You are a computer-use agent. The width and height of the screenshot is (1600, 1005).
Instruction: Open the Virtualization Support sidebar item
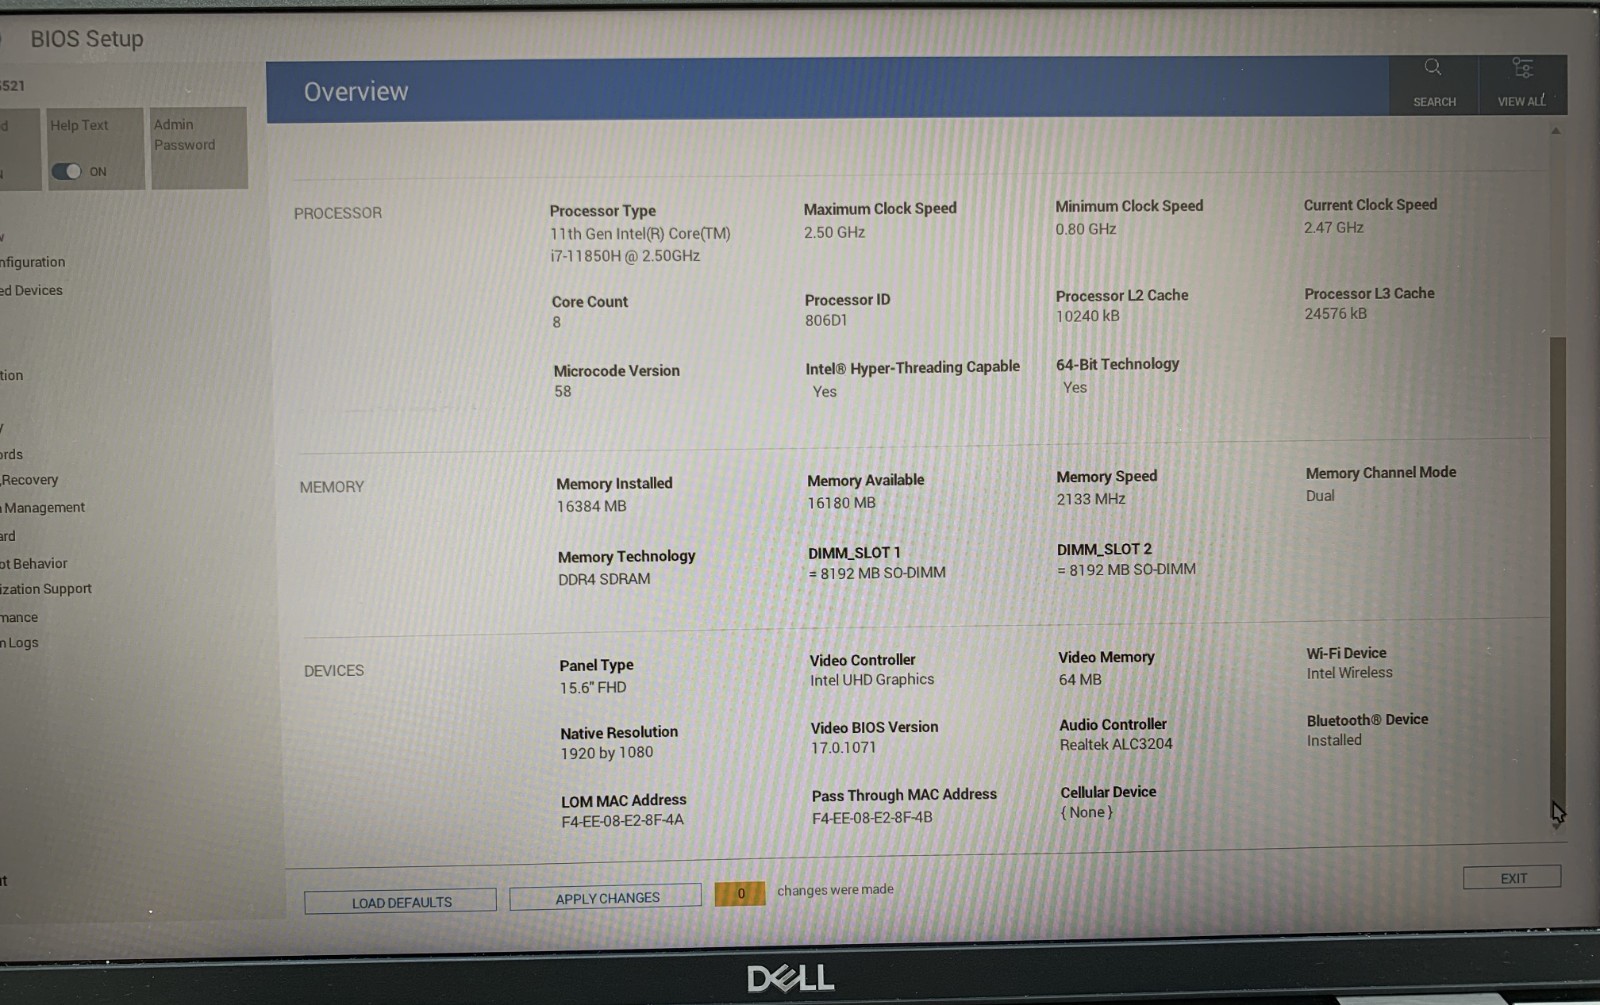coord(46,589)
